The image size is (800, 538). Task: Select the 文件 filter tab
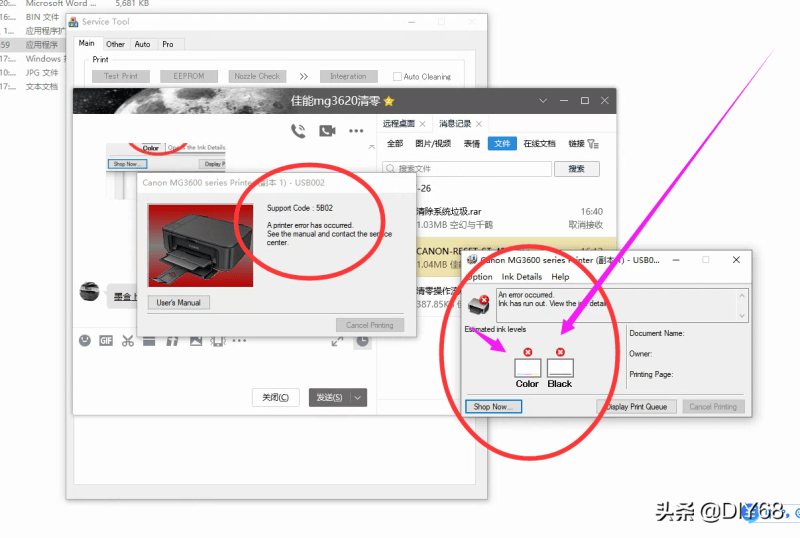click(x=502, y=144)
